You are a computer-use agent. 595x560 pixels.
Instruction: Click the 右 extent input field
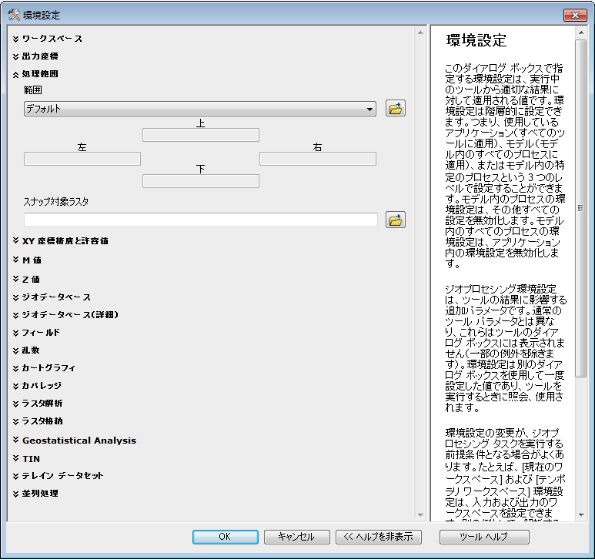click(318, 159)
